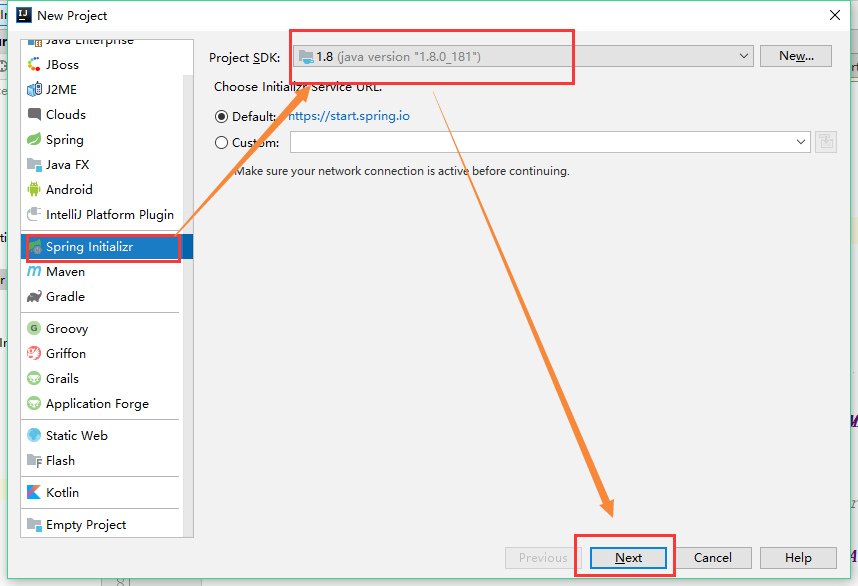858x586 pixels.
Task: Select Kotlin project type label
Action: click(x=62, y=492)
